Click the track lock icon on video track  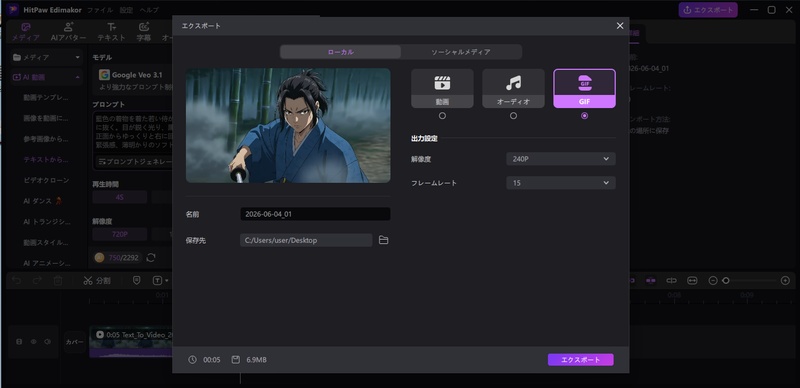19,342
